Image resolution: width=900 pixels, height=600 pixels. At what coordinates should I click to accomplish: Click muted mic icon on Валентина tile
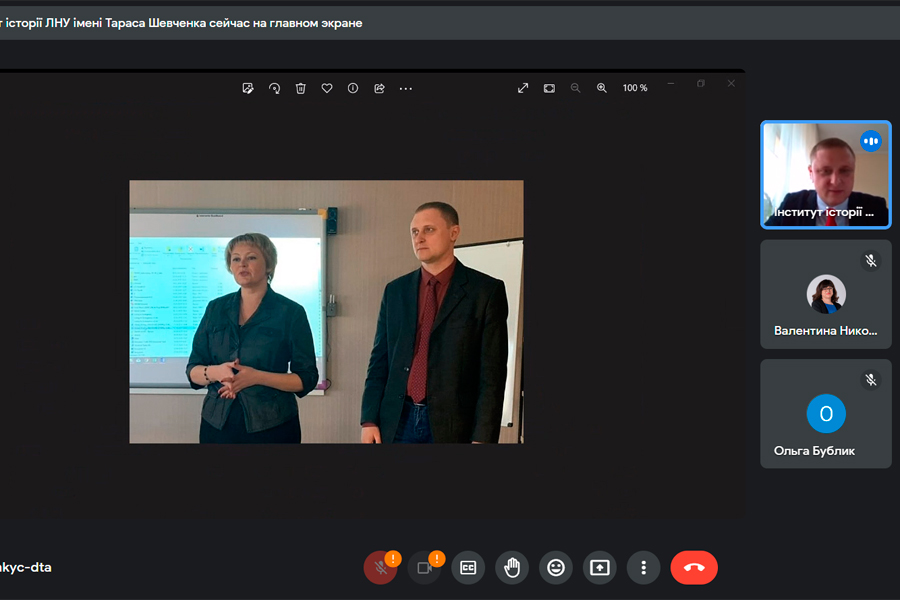point(871,261)
